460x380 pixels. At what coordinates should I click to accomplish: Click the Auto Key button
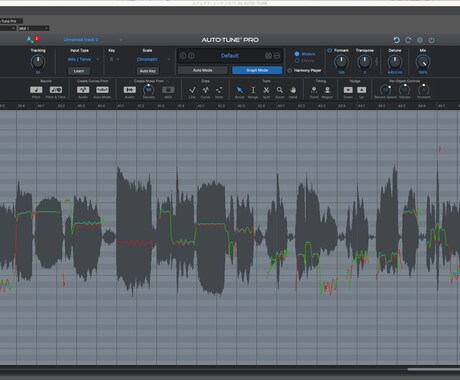coord(148,71)
